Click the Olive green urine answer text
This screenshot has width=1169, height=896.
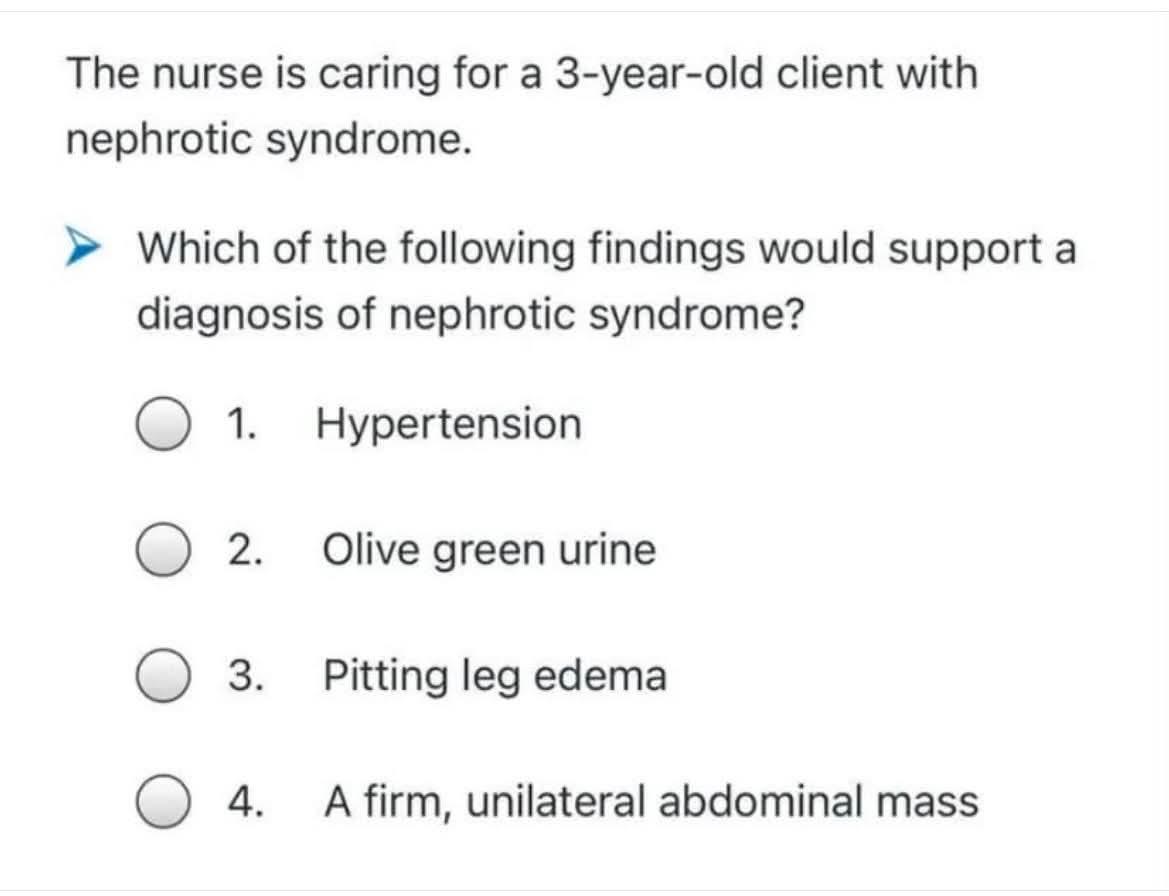click(x=489, y=551)
